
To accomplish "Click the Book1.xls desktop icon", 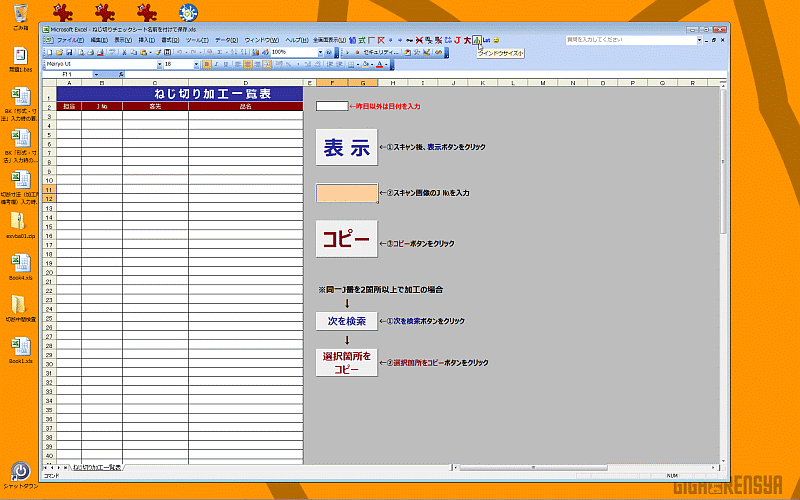I will [20, 350].
